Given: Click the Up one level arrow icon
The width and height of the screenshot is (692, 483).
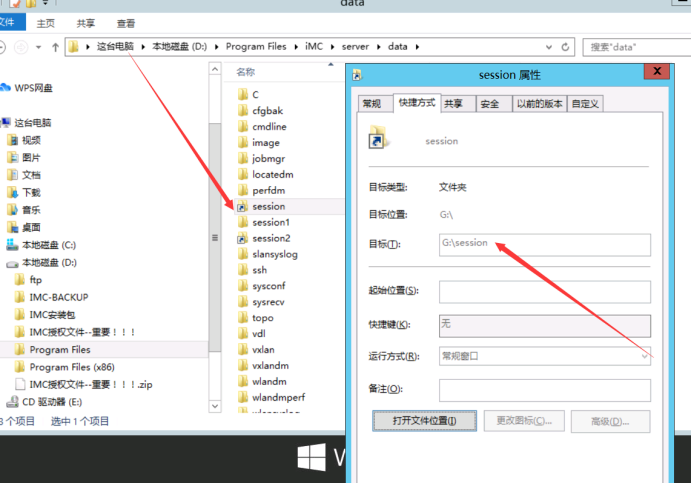Looking at the screenshot, I should click(x=55, y=47).
